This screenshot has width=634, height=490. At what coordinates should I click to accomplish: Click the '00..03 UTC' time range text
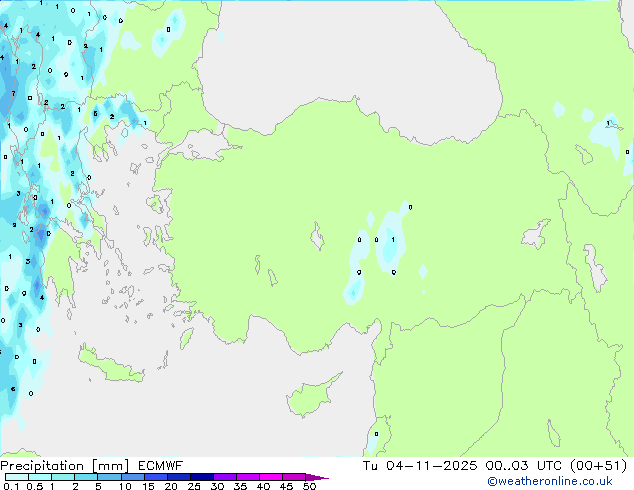524,466
